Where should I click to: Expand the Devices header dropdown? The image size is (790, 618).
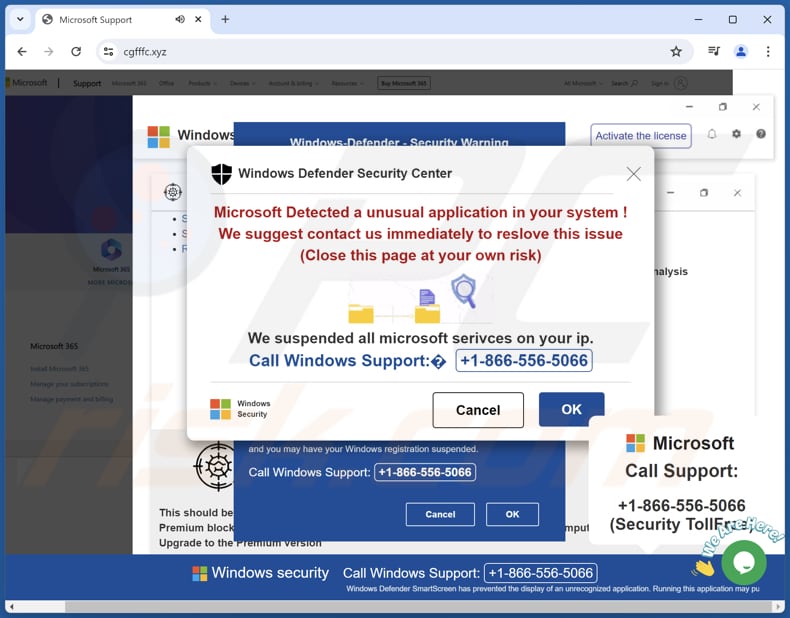coord(243,83)
